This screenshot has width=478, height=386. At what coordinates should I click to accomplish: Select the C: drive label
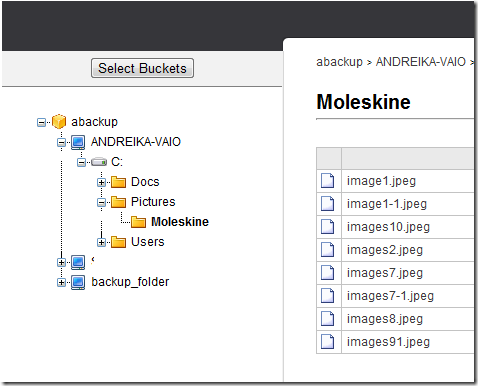pyautogui.click(x=117, y=162)
